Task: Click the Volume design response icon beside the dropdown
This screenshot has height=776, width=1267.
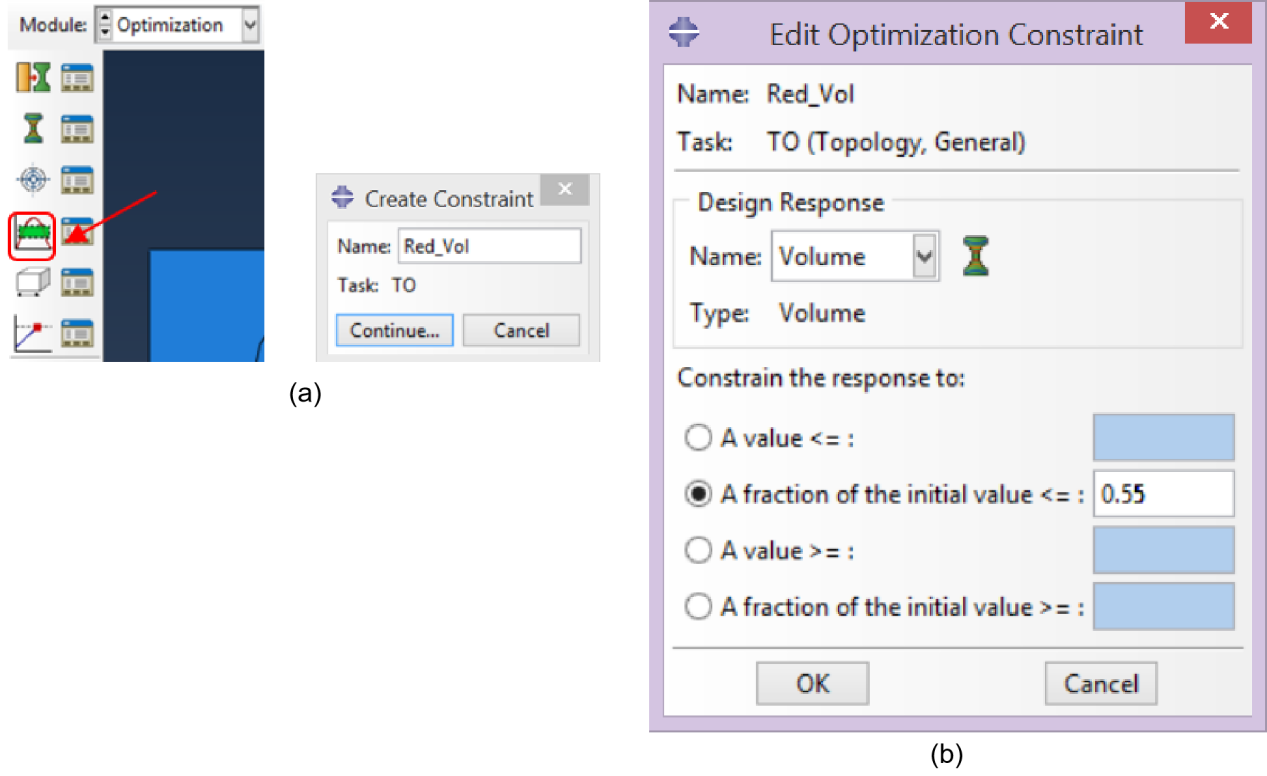Action: pyautogui.click(x=976, y=256)
